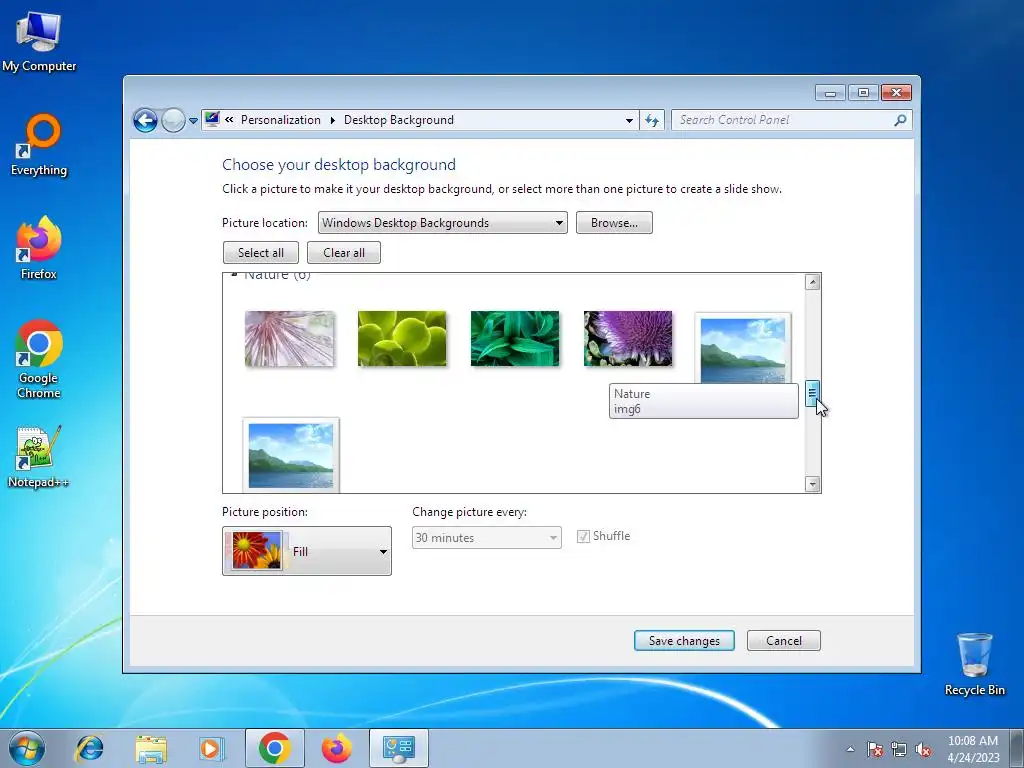Click the Forward navigation arrow
The width and height of the screenshot is (1024, 768).
(x=173, y=120)
